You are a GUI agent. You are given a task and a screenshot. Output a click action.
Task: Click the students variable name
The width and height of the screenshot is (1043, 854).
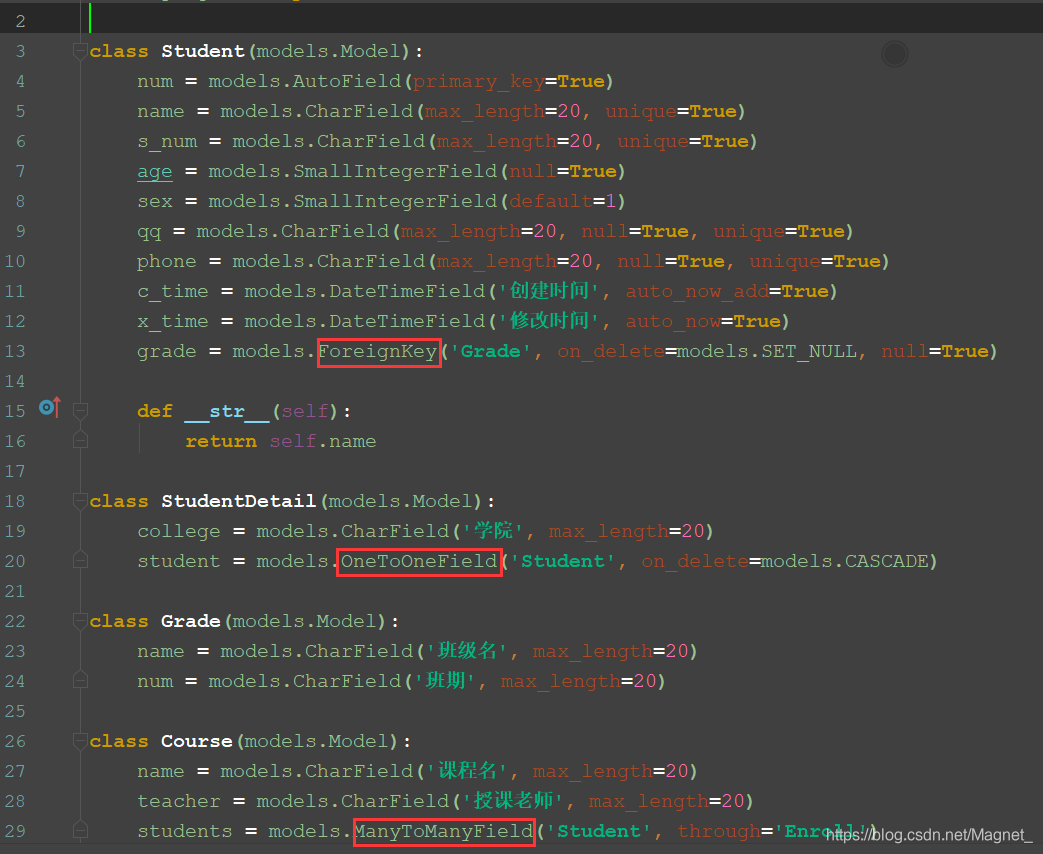click(184, 831)
